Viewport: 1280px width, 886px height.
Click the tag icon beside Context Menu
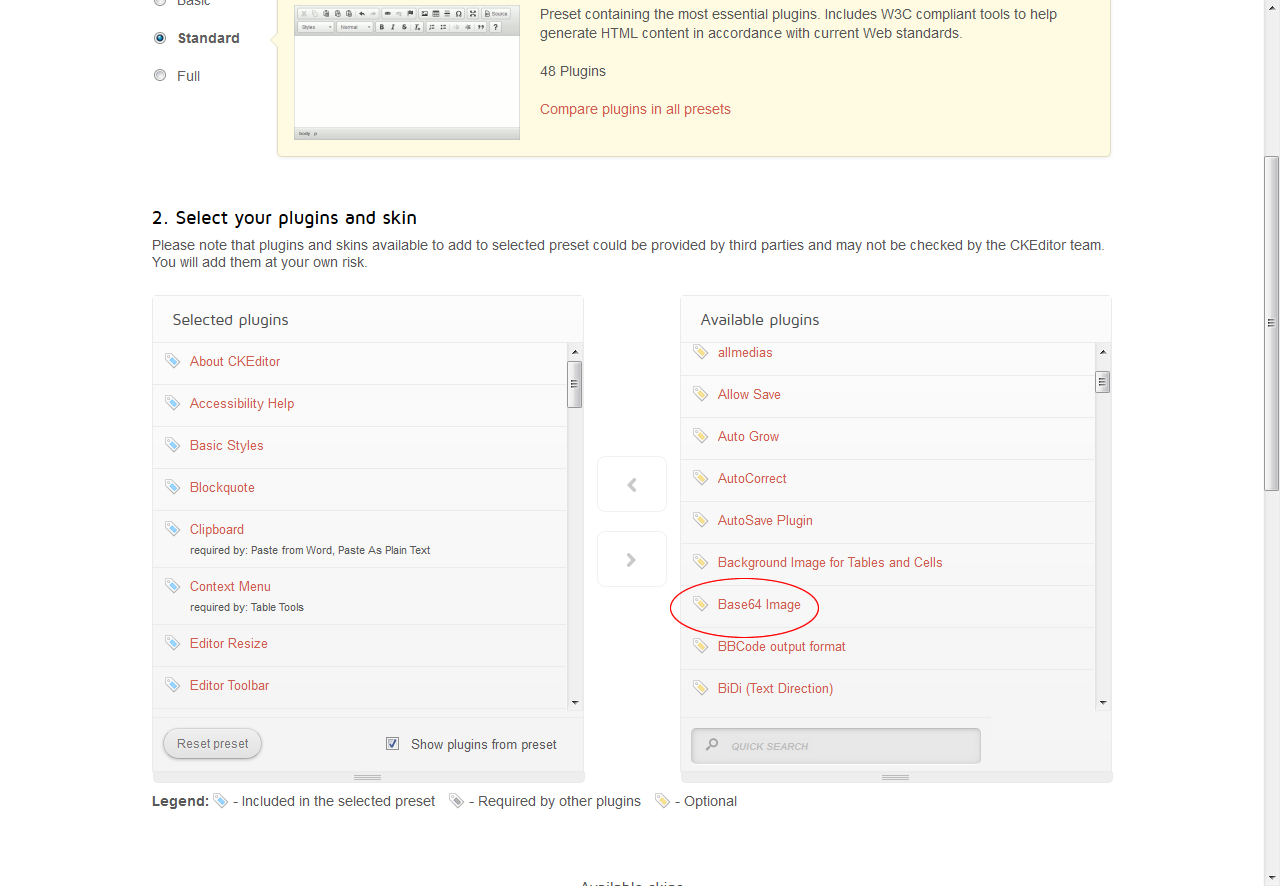172,586
